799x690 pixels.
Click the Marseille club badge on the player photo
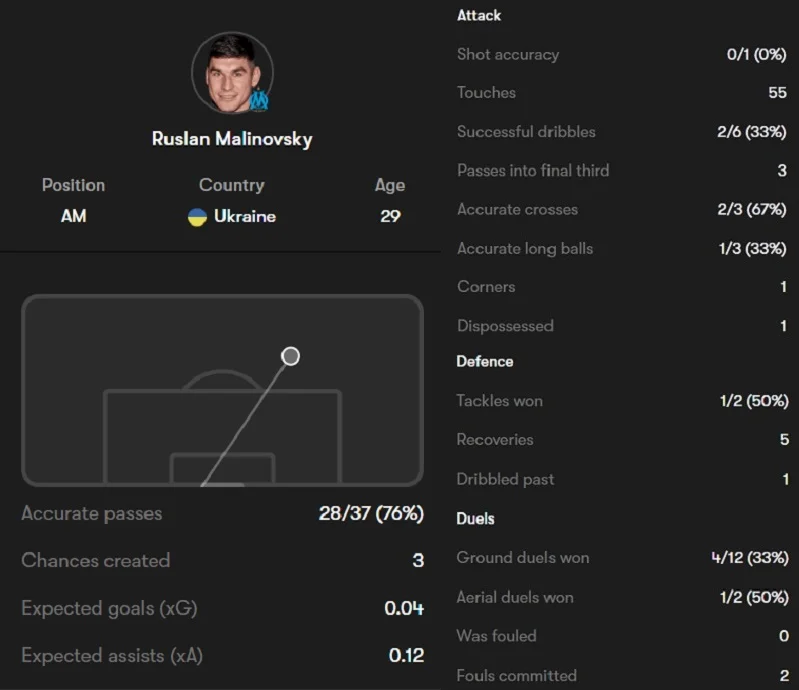(259, 100)
